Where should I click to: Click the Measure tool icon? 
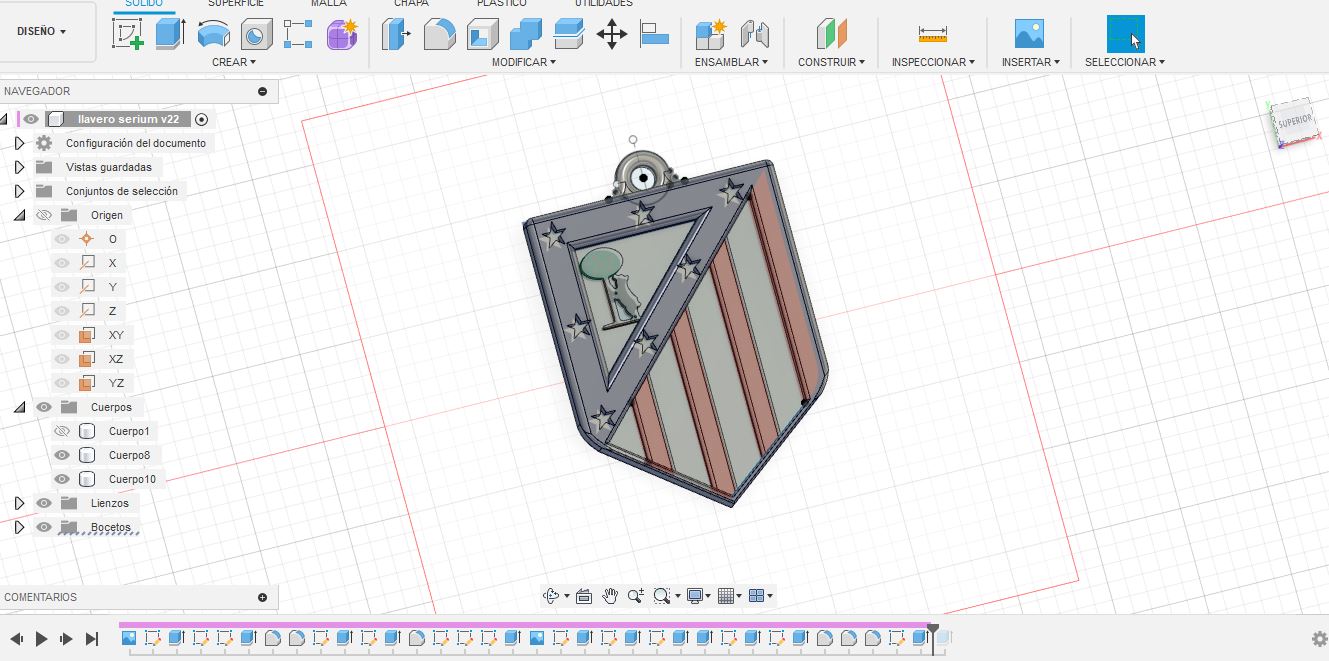coord(932,35)
